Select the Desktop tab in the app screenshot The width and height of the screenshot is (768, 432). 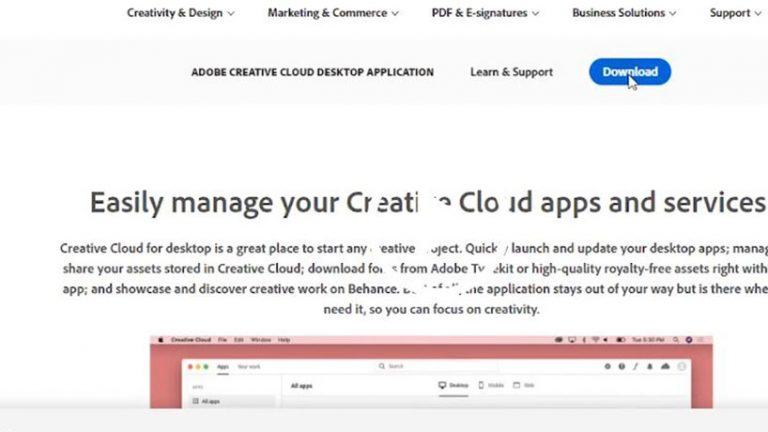pos(454,385)
